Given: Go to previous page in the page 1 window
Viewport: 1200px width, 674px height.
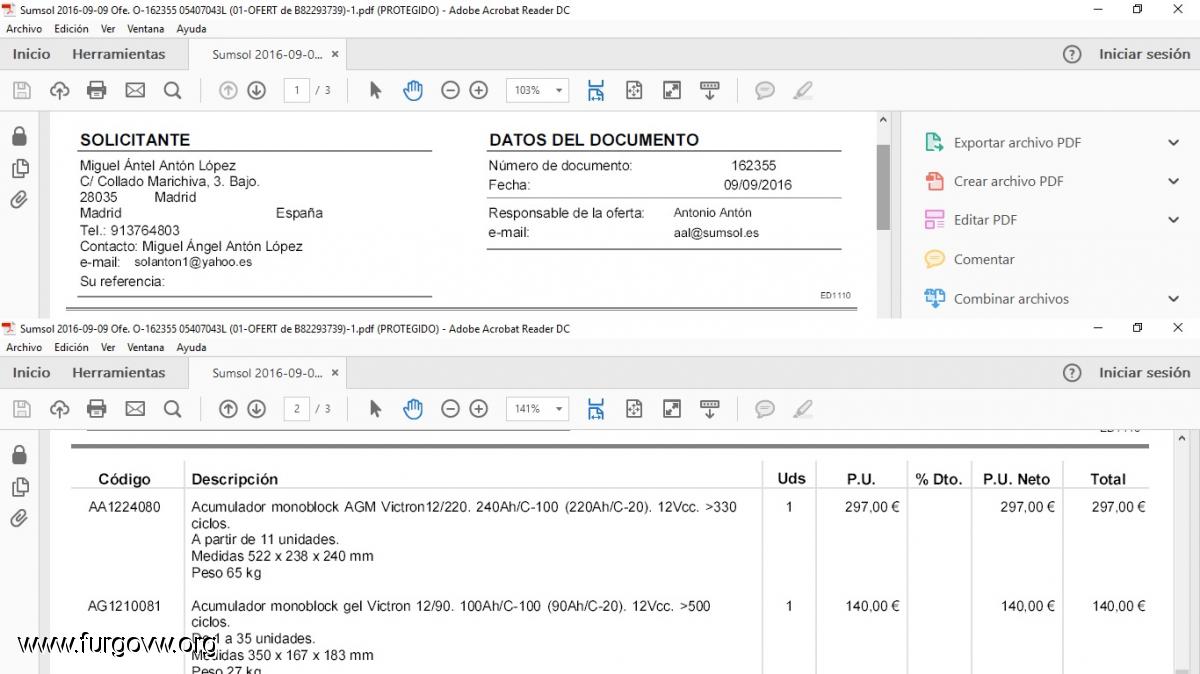Looking at the screenshot, I should (228, 91).
